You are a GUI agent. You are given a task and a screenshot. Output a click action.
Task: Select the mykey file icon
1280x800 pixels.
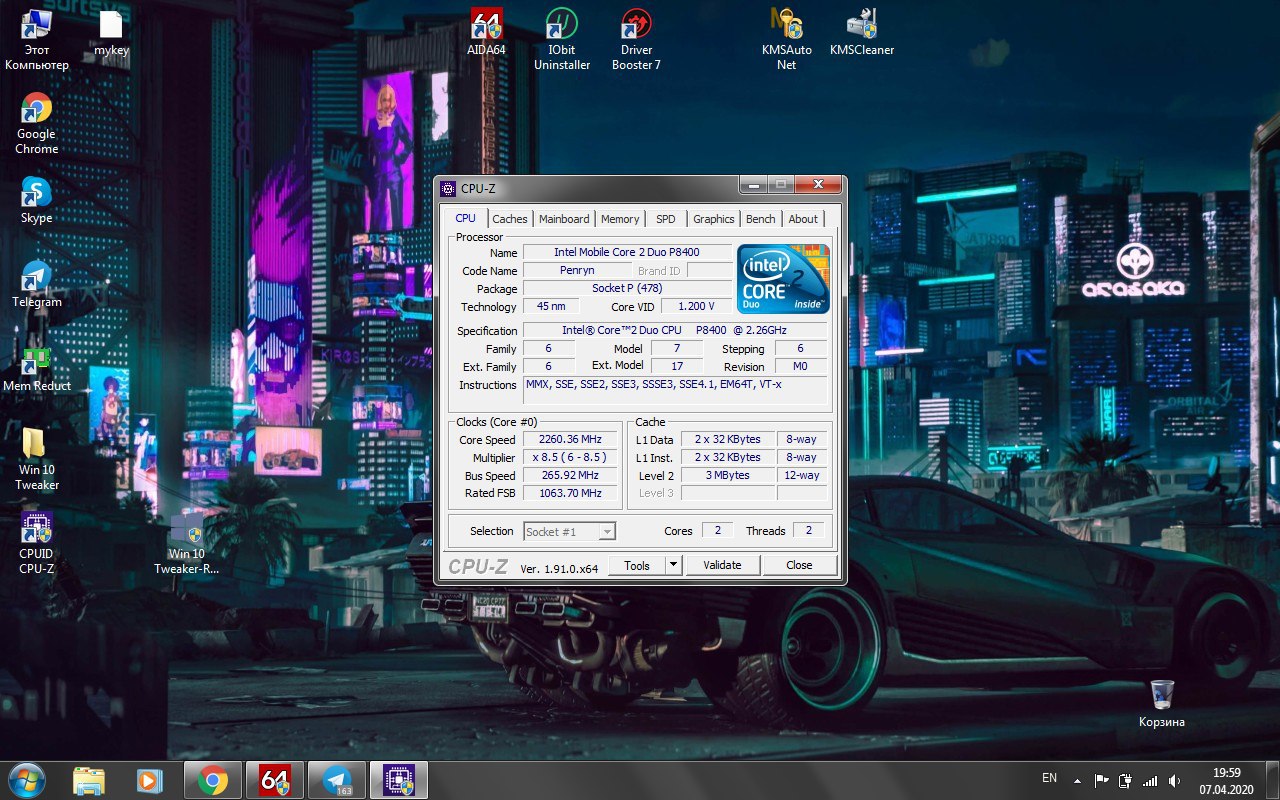[111, 32]
